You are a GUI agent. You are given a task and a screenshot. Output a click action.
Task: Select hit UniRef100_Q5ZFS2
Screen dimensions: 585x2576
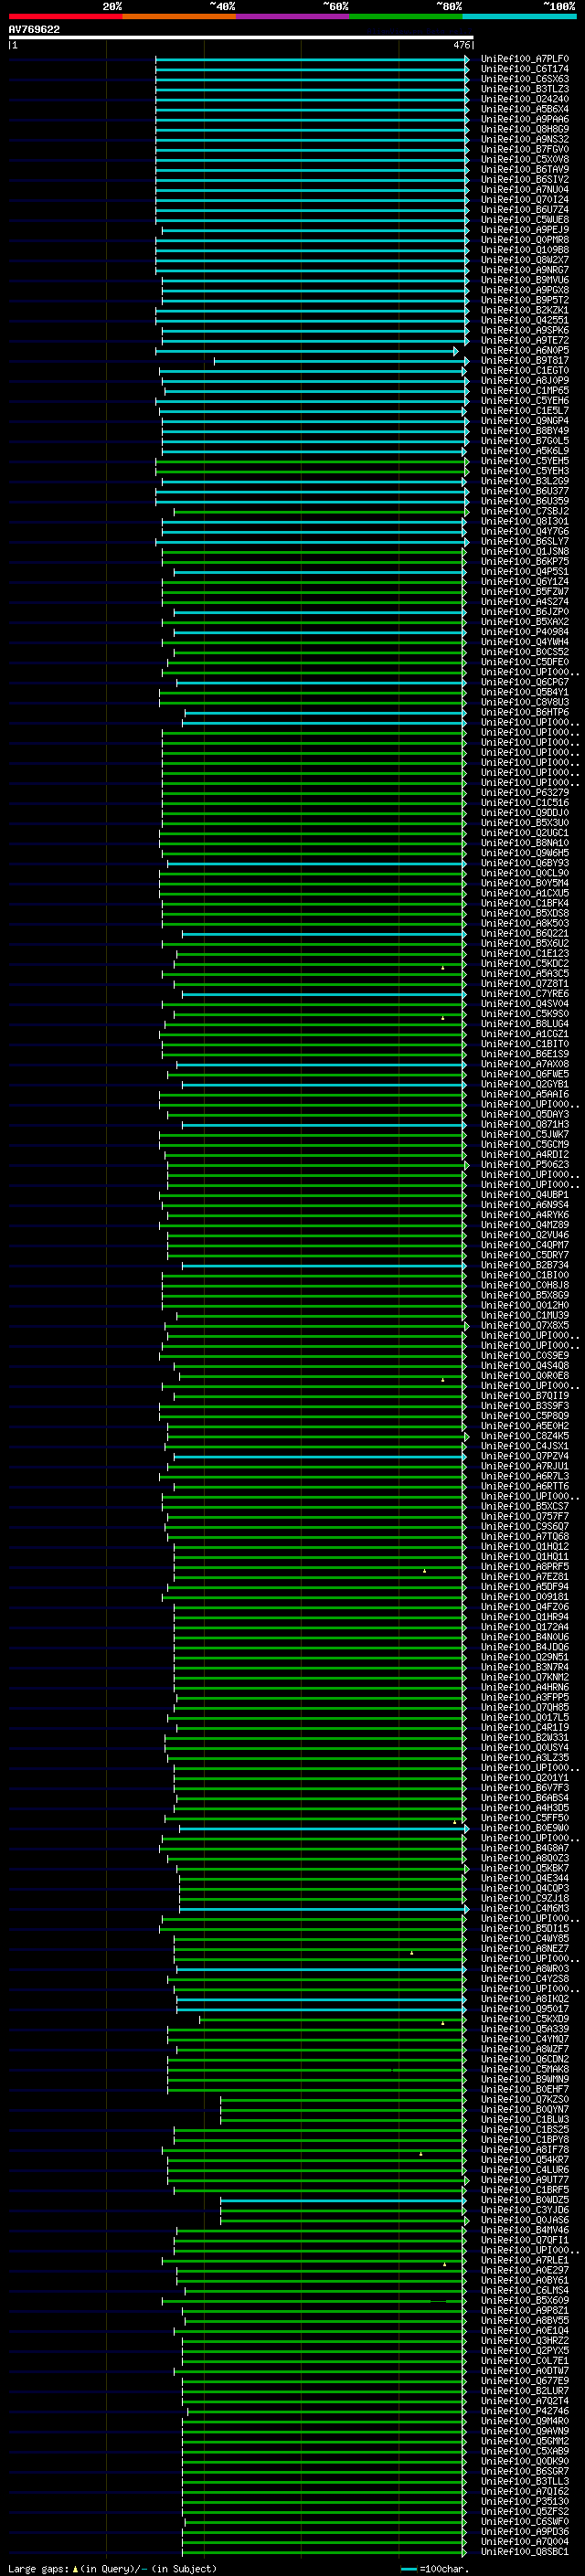(x=524, y=2511)
